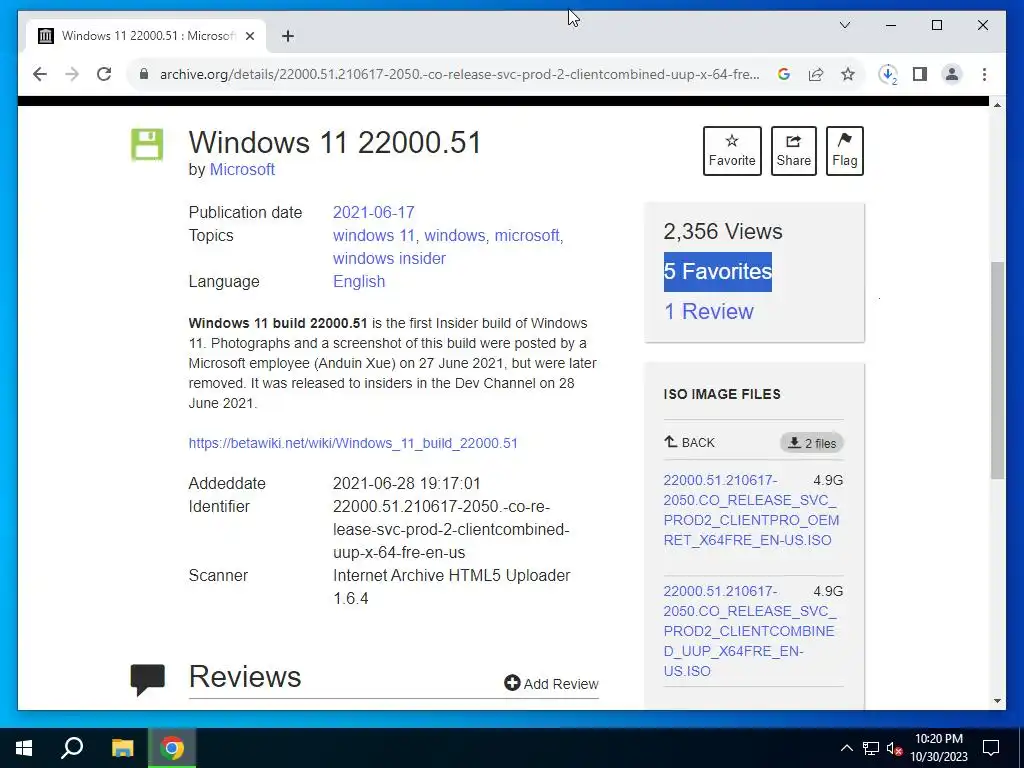The height and width of the screenshot is (768, 1024).
Task: Open the 'windows' topic link
Action: click(x=455, y=235)
